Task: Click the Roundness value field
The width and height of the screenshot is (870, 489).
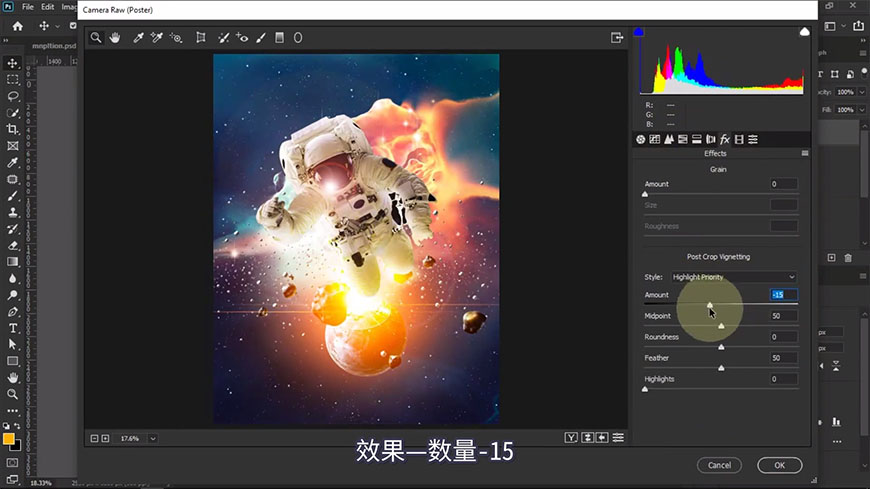Action: (x=783, y=337)
